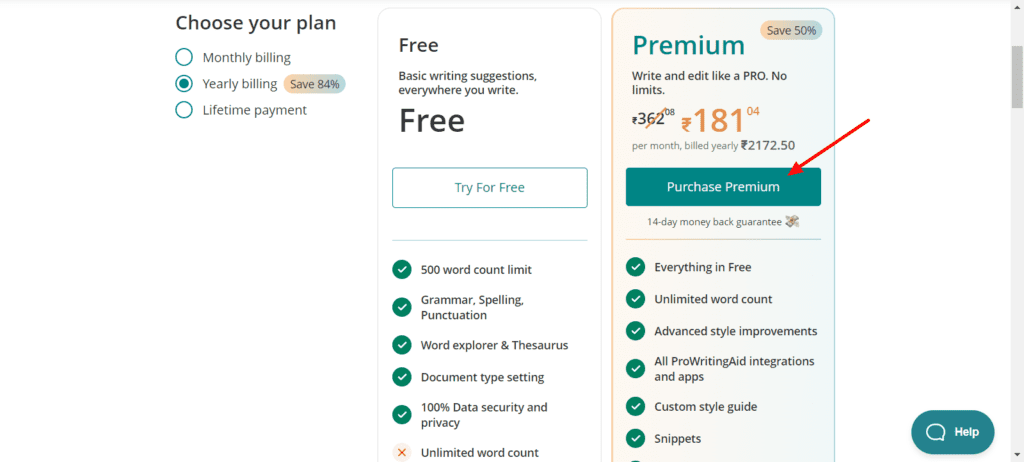Choose the Lifetime payment radio option
Viewport: 1024px width, 462px height.
click(184, 110)
